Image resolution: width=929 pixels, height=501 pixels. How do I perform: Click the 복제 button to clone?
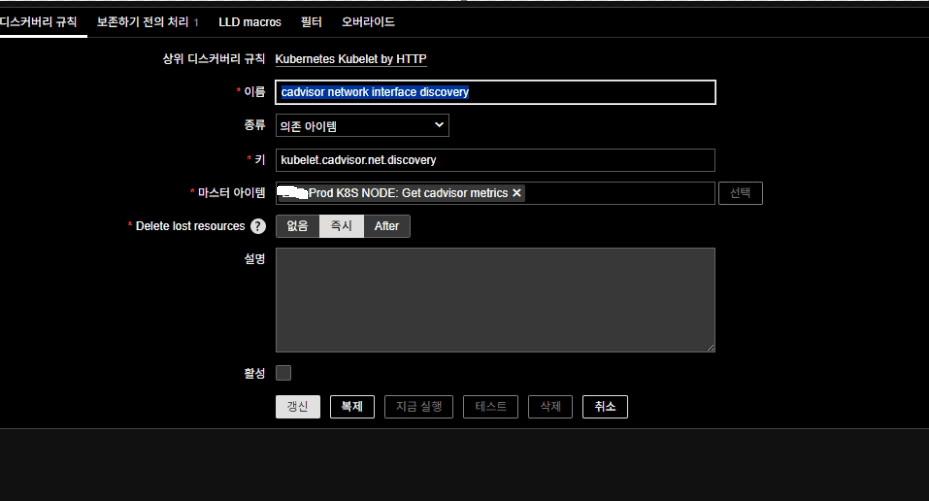click(x=352, y=407)
